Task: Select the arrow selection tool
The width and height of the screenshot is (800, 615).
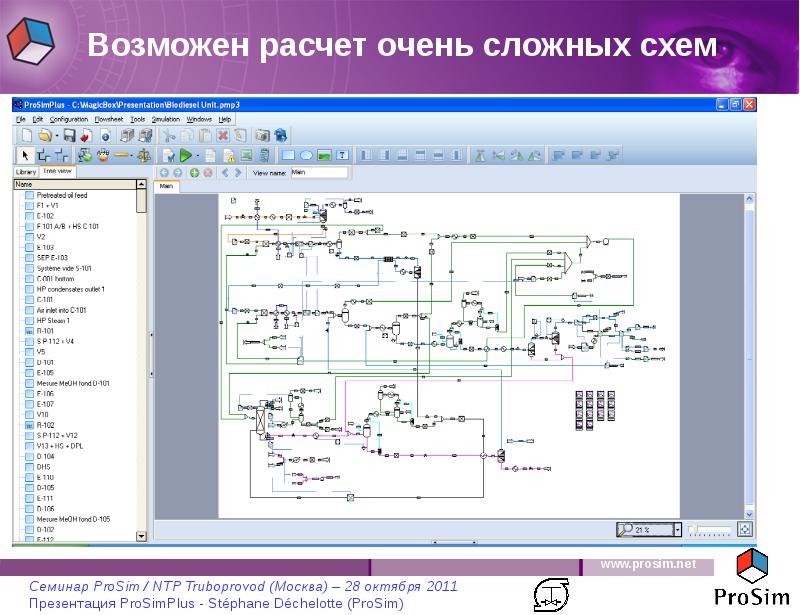Action: click(x=25, y=156)
